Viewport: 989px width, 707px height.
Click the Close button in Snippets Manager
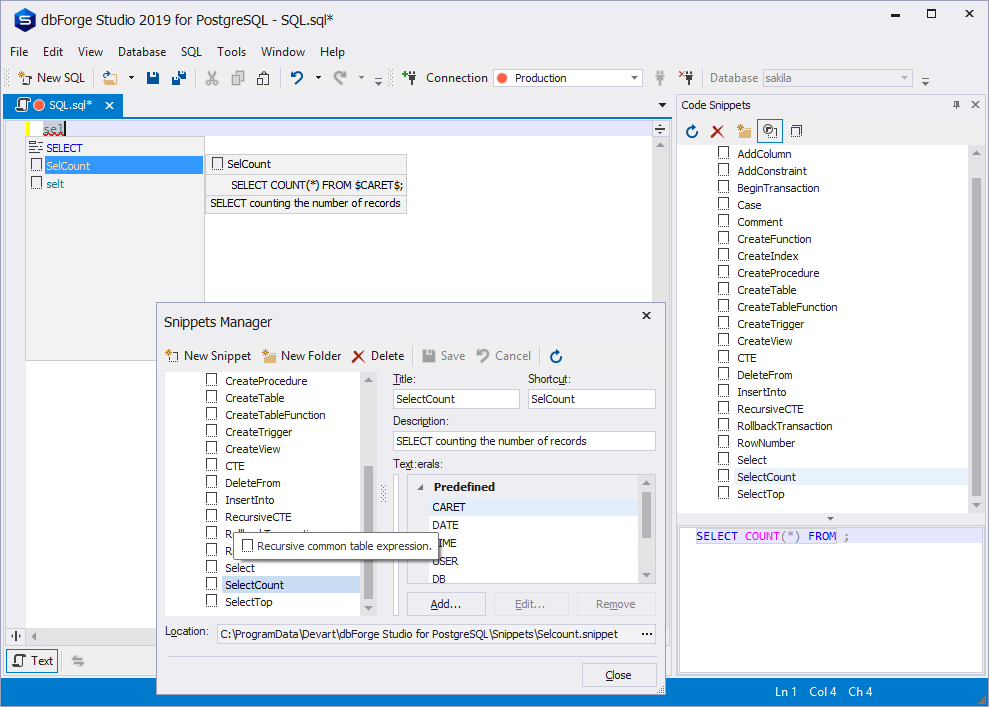(x=619, y=675)
